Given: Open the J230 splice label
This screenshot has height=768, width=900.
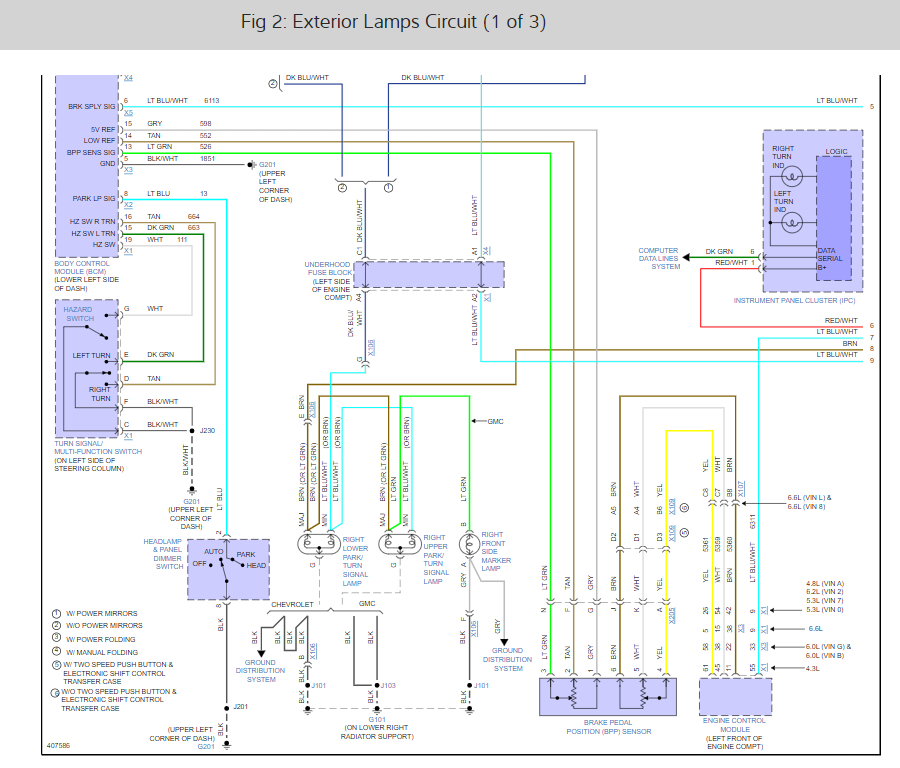Looking at the screenshot, I should 207,430.
